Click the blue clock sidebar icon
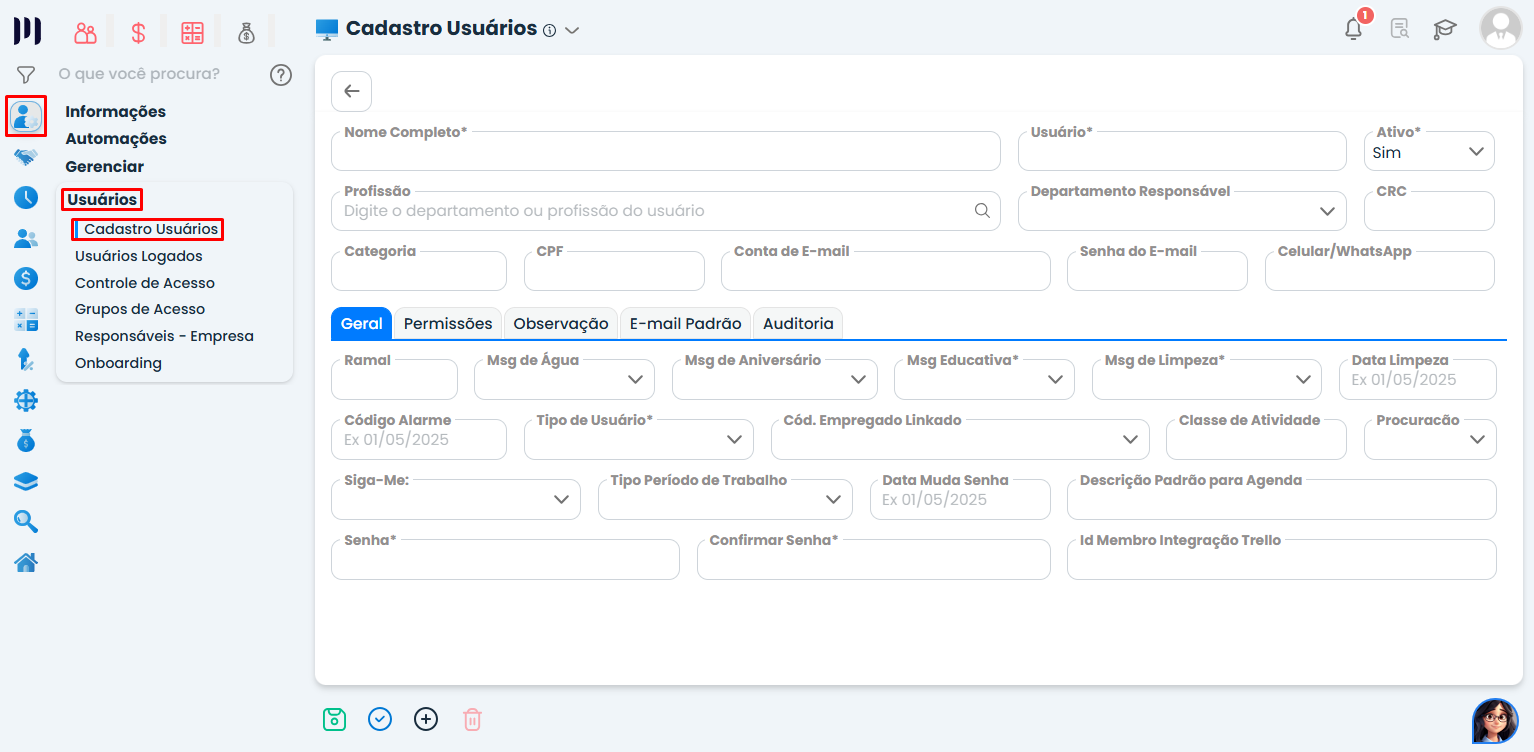The image size is (1534, 752). pyautogui.click(x=26, y=197)
